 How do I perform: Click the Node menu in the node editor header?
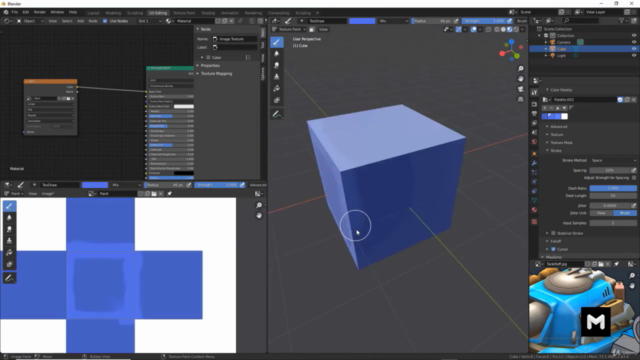pos(93,21)
